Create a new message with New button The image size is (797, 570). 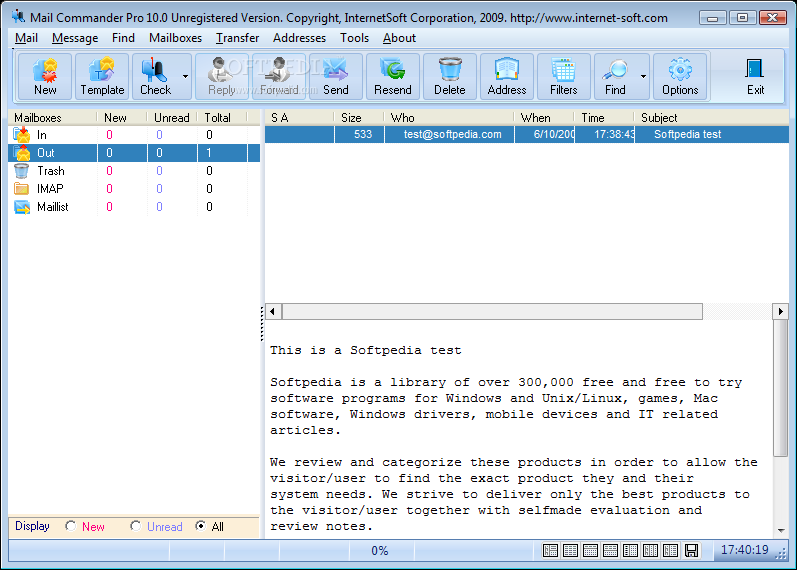(x=45, y=76)
